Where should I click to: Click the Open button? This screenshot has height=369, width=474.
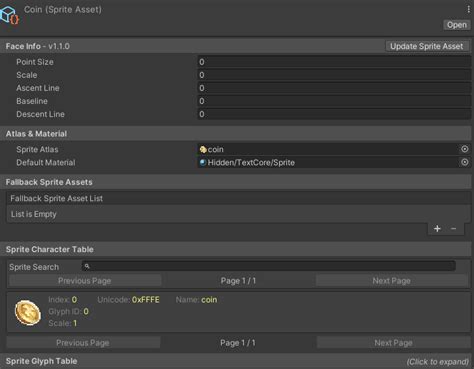point(457,25)
